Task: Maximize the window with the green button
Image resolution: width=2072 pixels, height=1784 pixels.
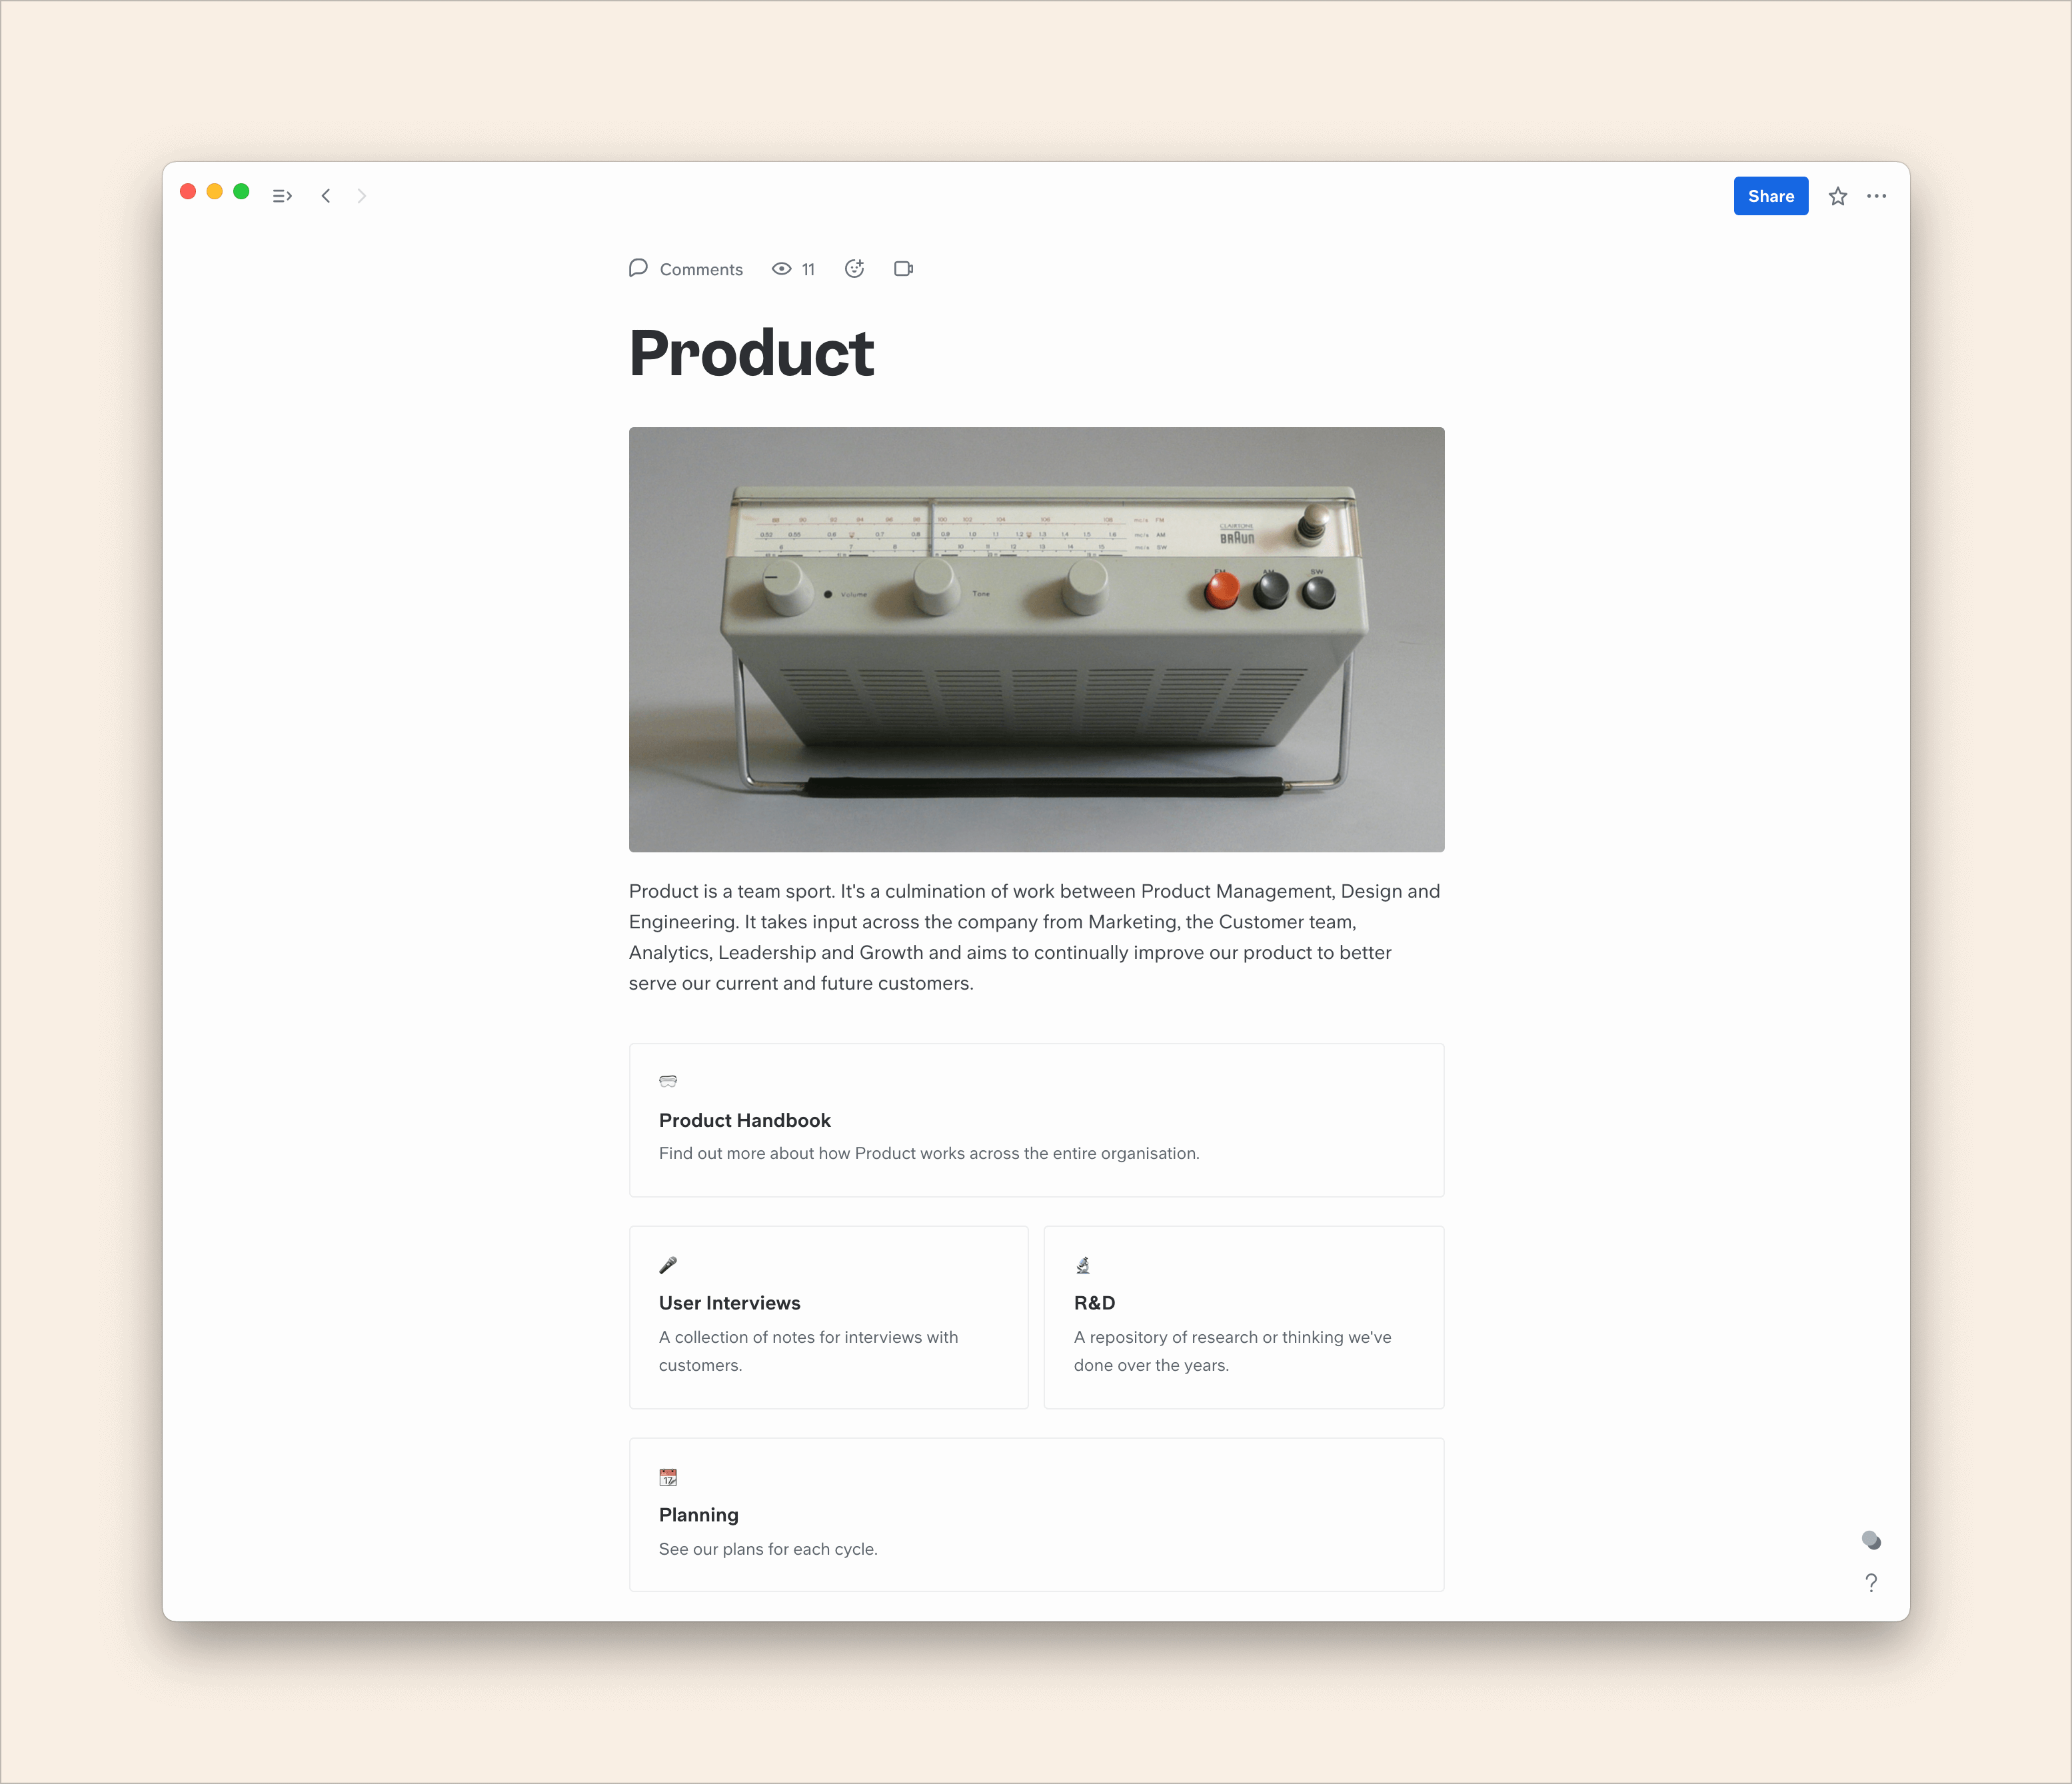Action: [241, 191]
